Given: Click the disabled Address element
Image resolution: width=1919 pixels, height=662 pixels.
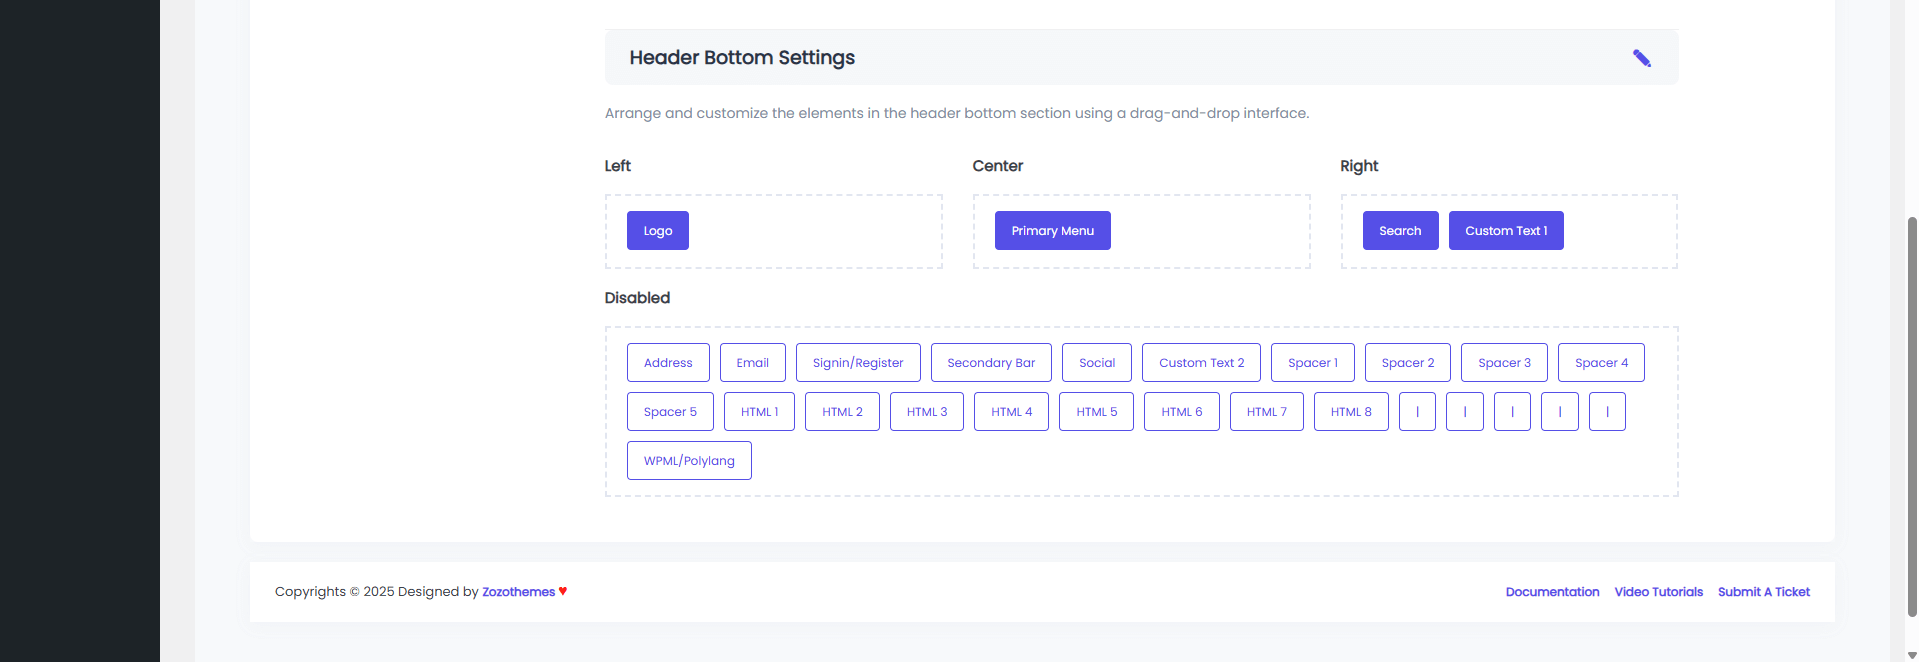Looking at the screenshot, I should point(667,363).
